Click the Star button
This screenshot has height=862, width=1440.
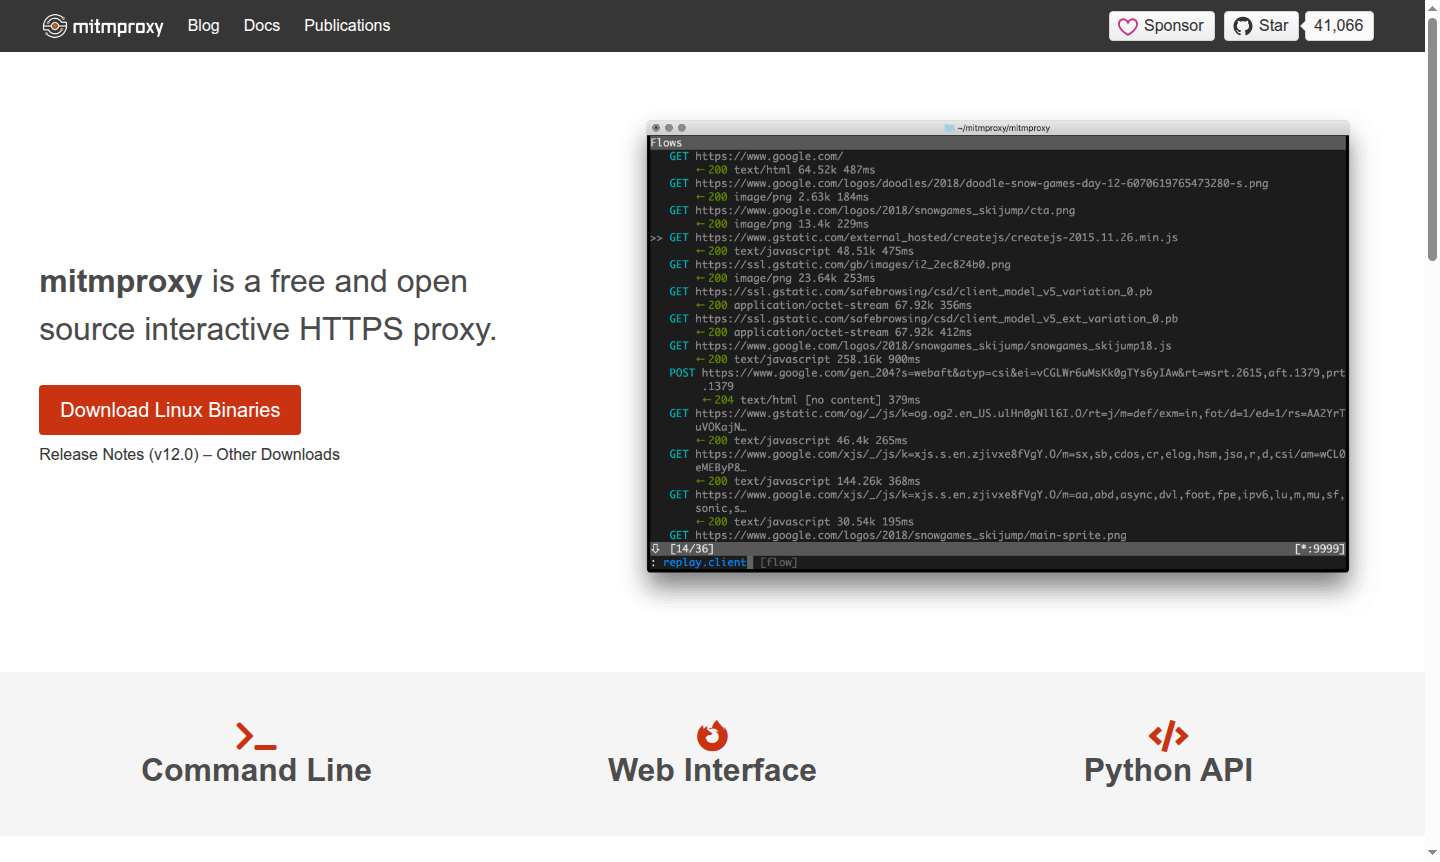[1261, 26]
